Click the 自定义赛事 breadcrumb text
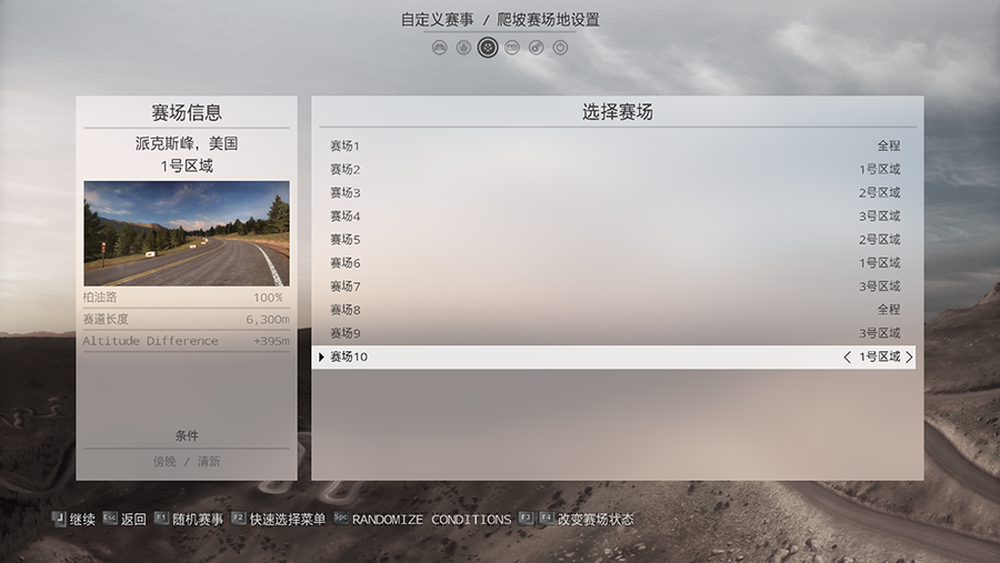1000x563 pixels. (437, 20)
